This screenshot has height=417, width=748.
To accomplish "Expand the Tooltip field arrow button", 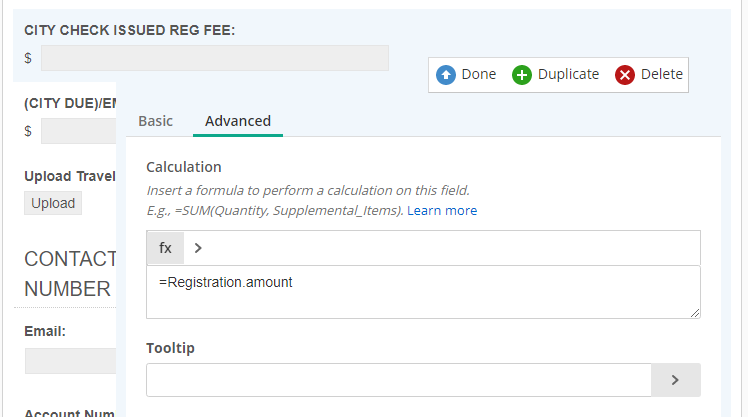I will pyautogui.click(x=675, y=380).
